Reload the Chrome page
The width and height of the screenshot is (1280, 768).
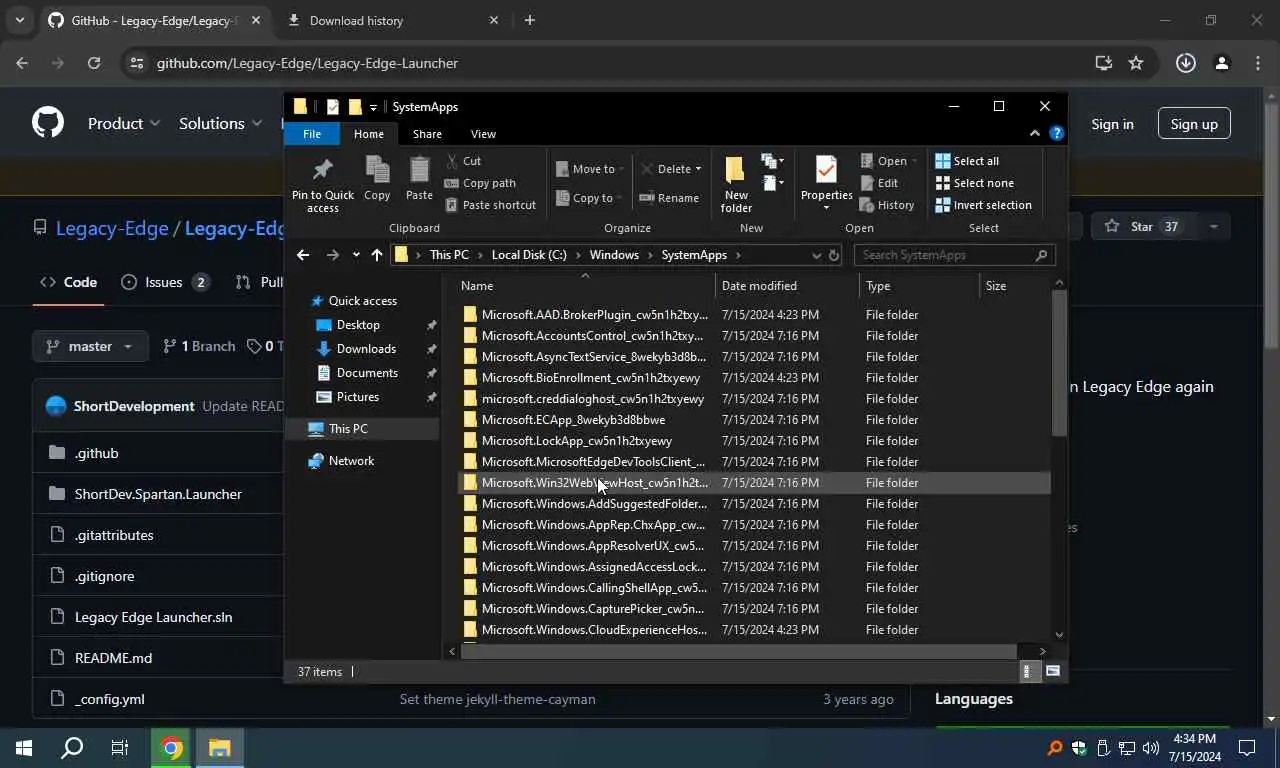(x=93, y=63)
